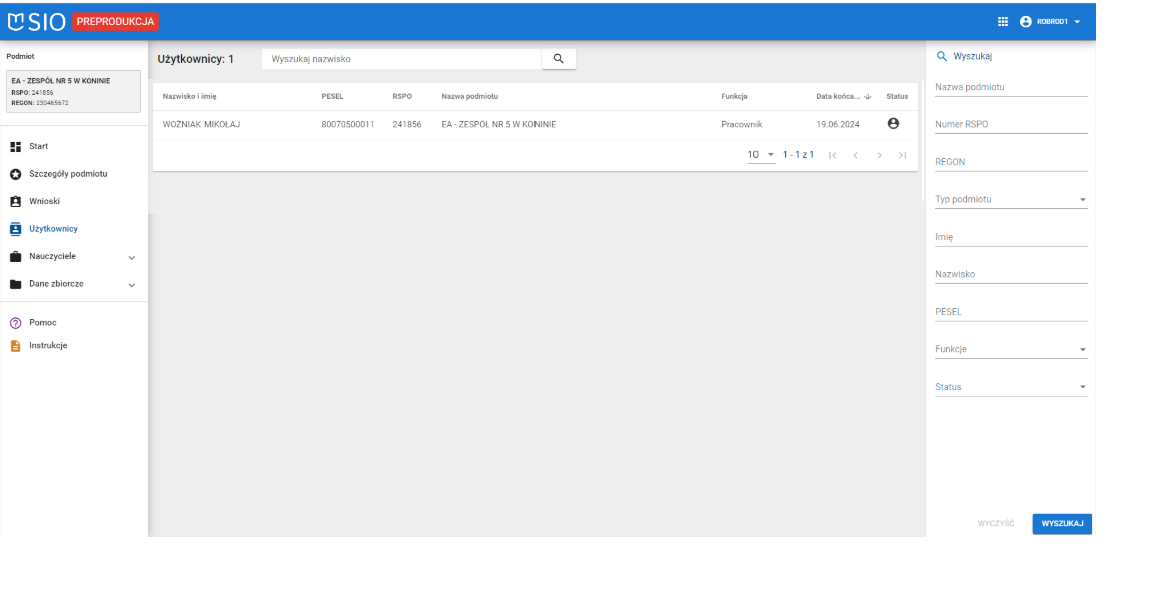Click the Pomoc help question icon
Screen dimensions: 1151x602
point(15,323)
